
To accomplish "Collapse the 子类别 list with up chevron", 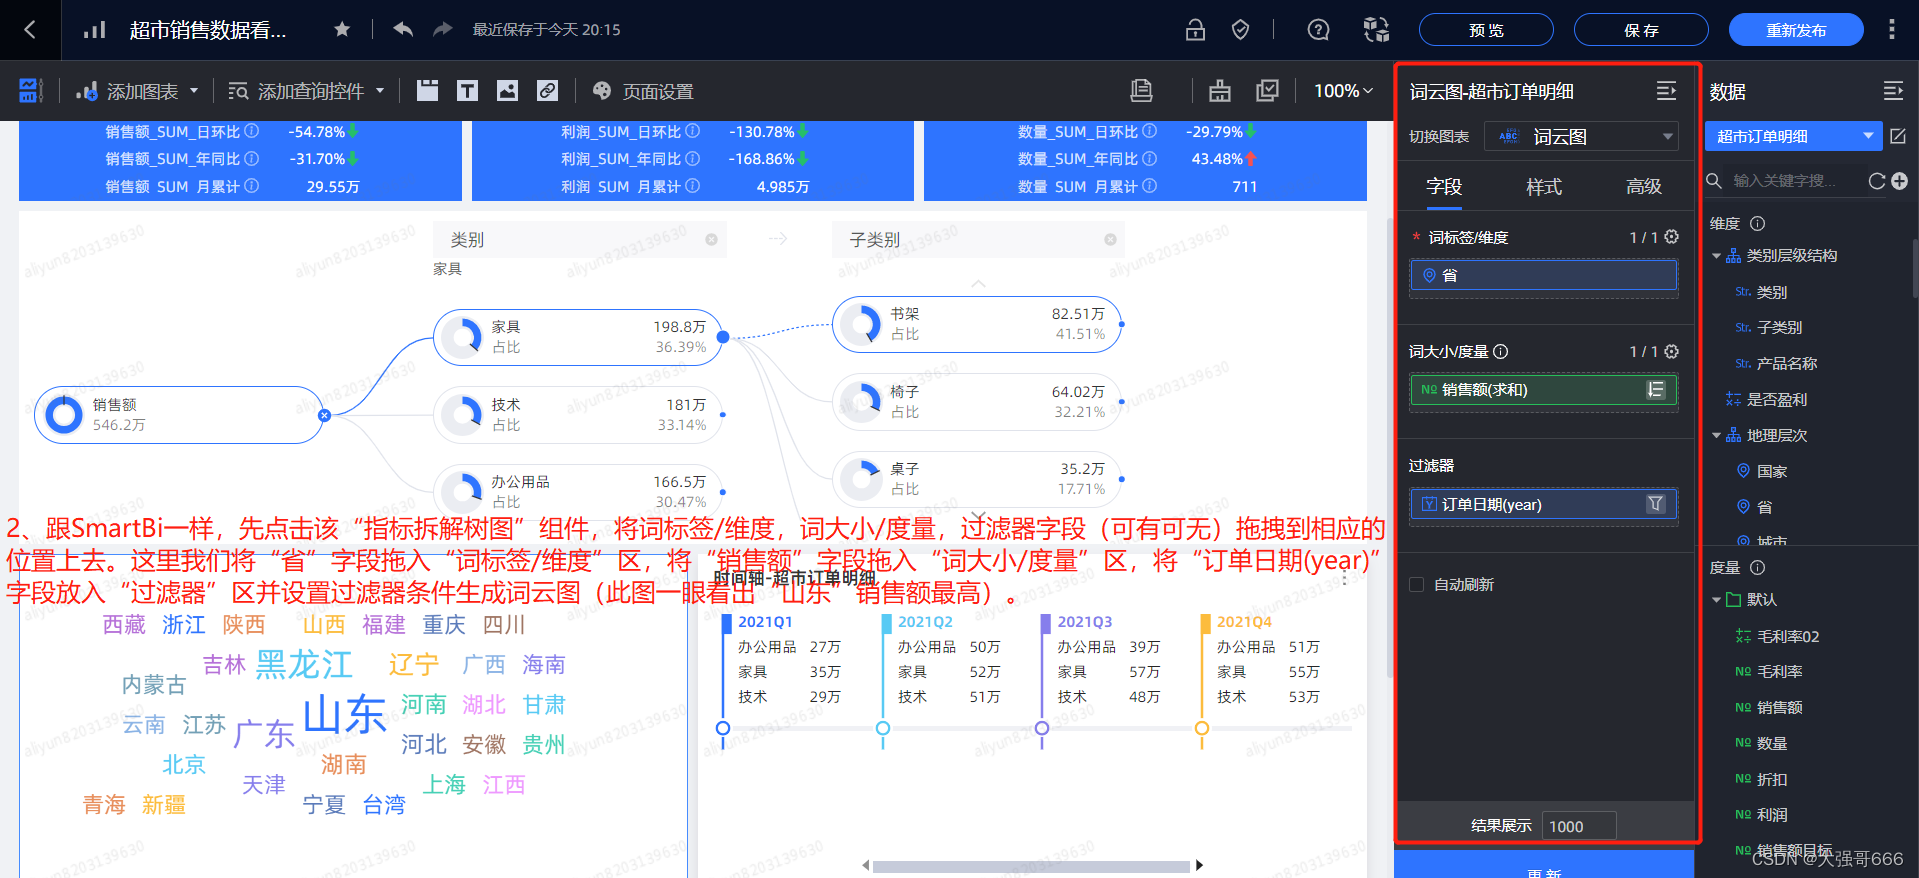I will click(x=979, y=284).
